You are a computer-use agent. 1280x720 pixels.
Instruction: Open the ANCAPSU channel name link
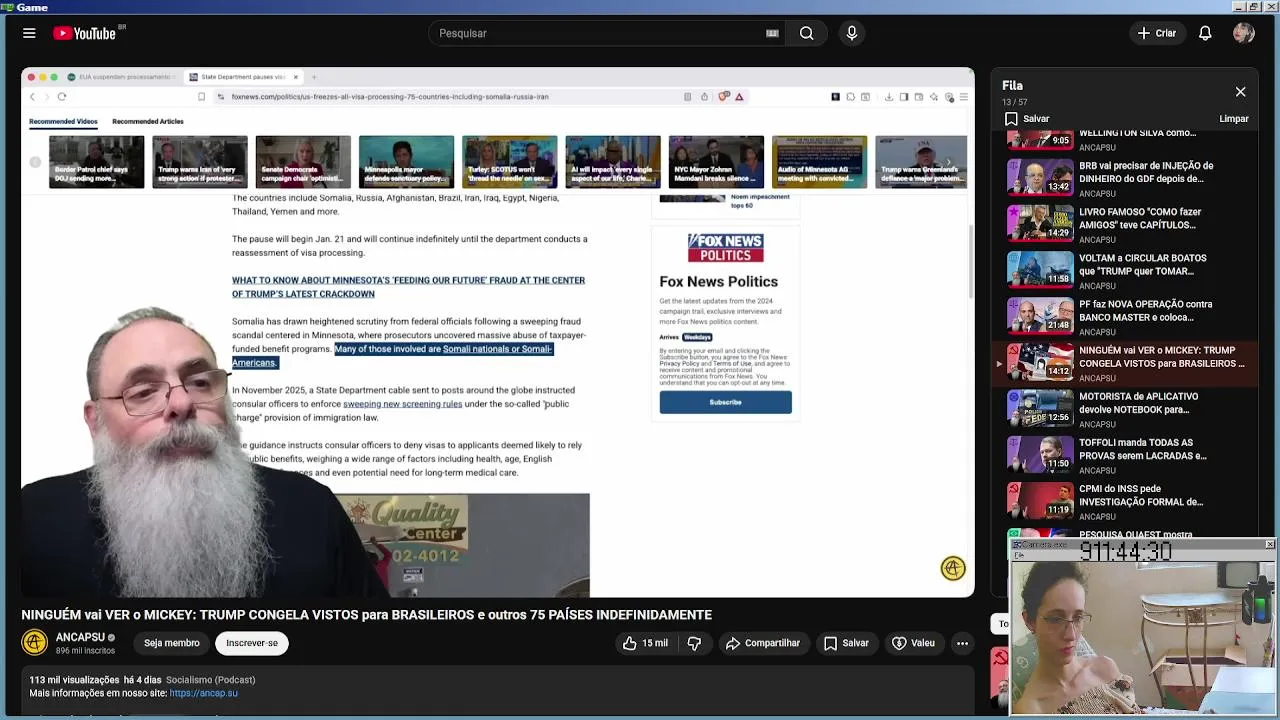click(80, 637)
